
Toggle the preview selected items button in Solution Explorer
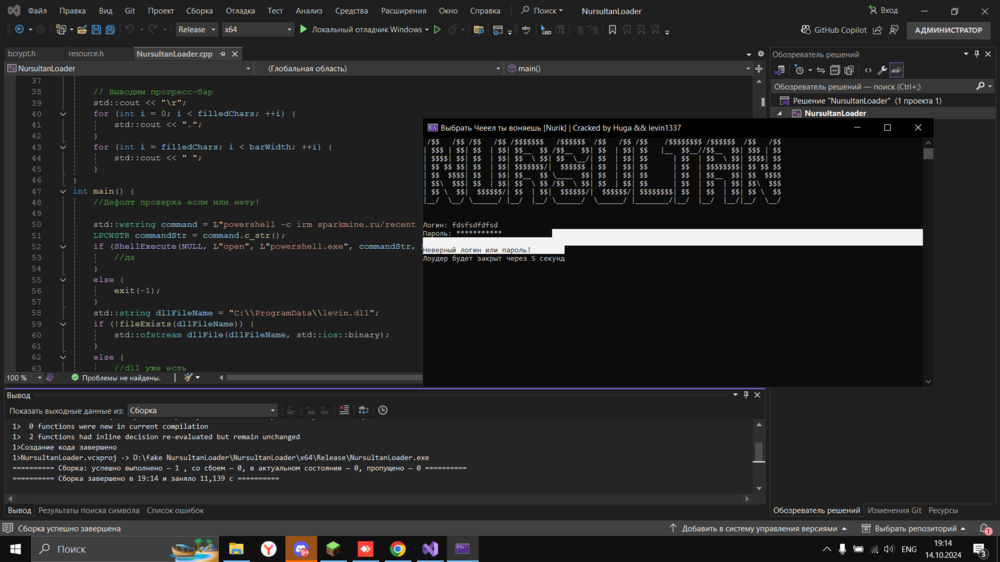click(897, 70)
